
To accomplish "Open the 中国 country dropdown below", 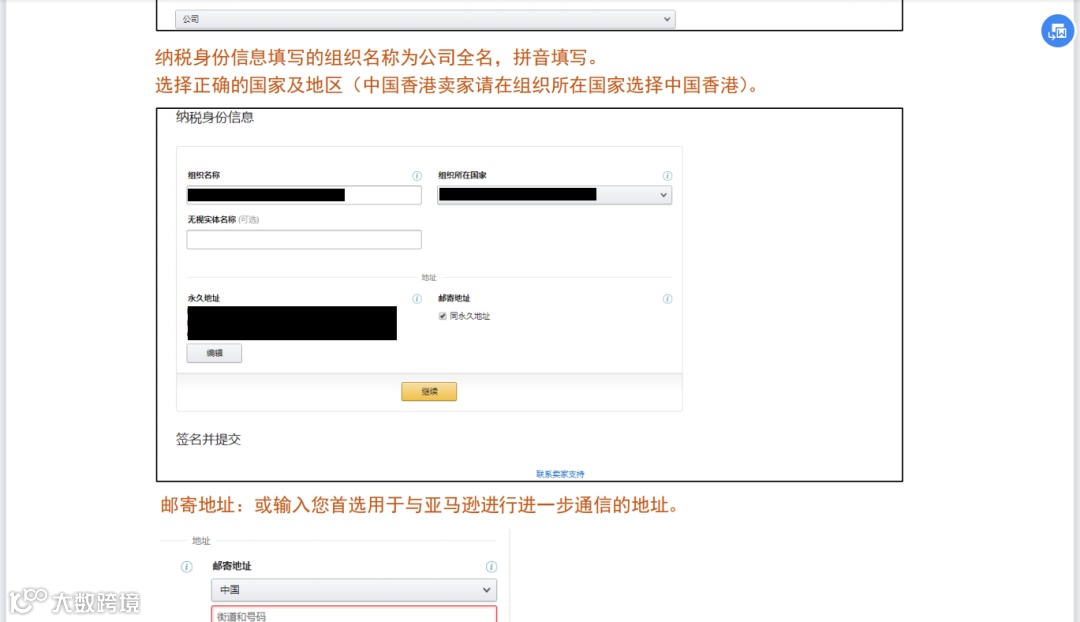I will click(x=353, y=590).
